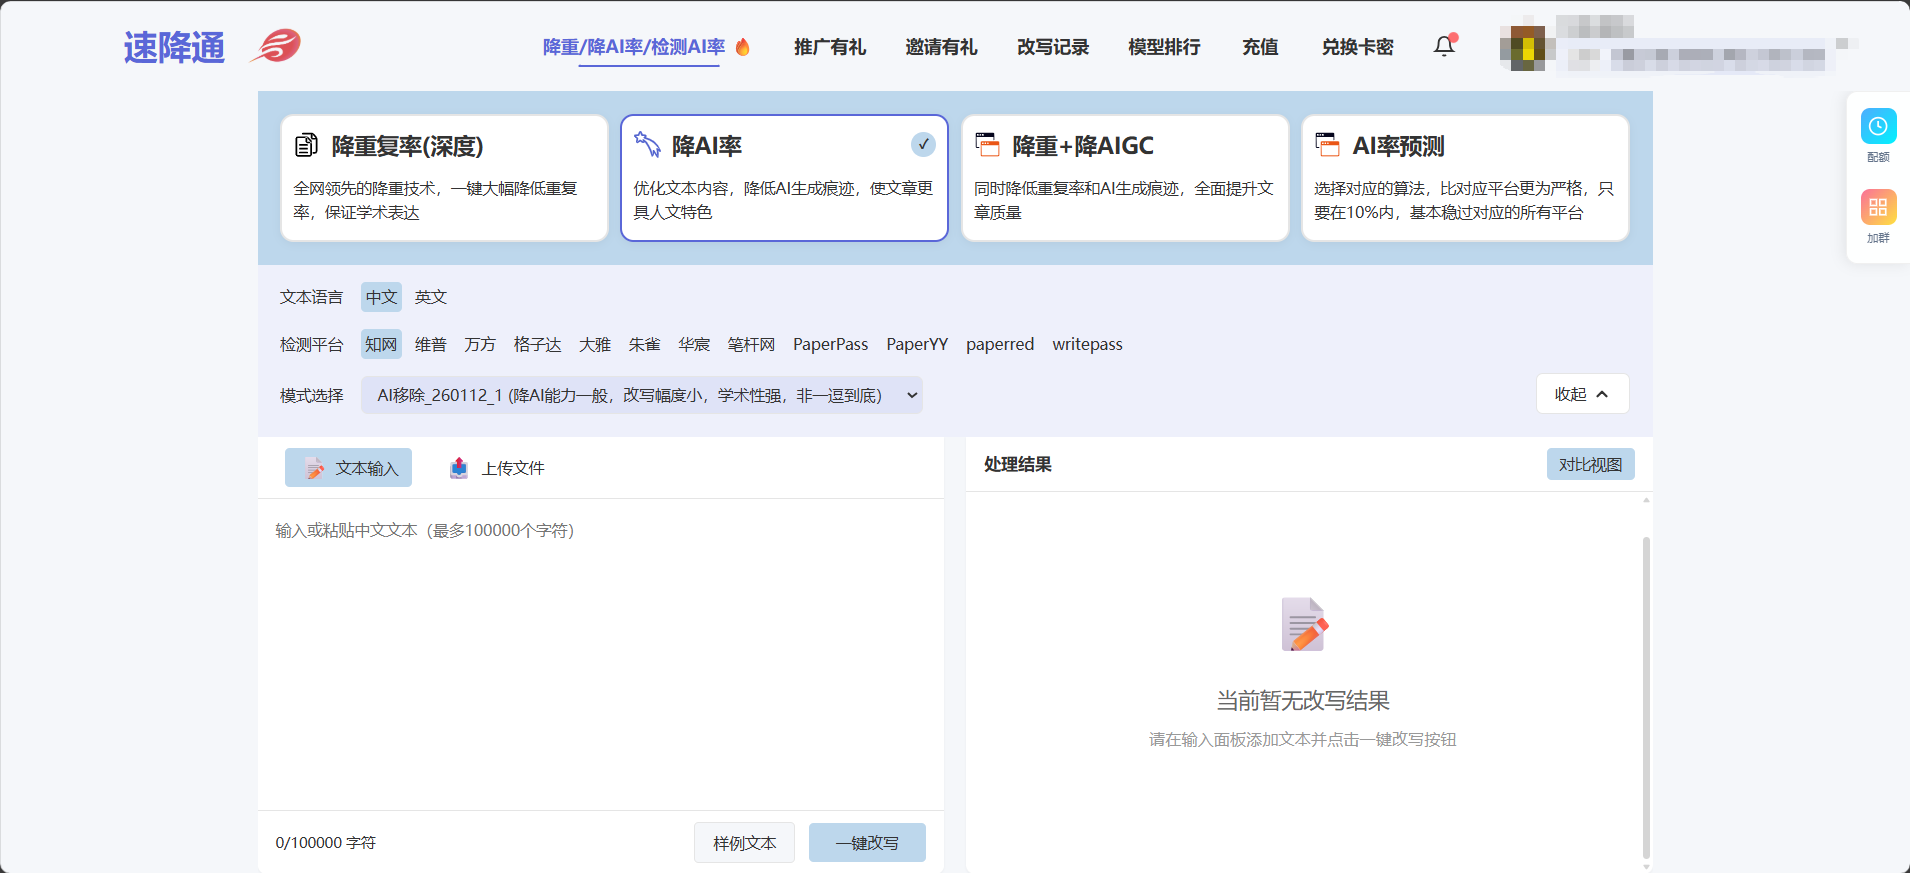Click the 处理结果 heading
1910x873 pixels.
tap(1017, 464)
